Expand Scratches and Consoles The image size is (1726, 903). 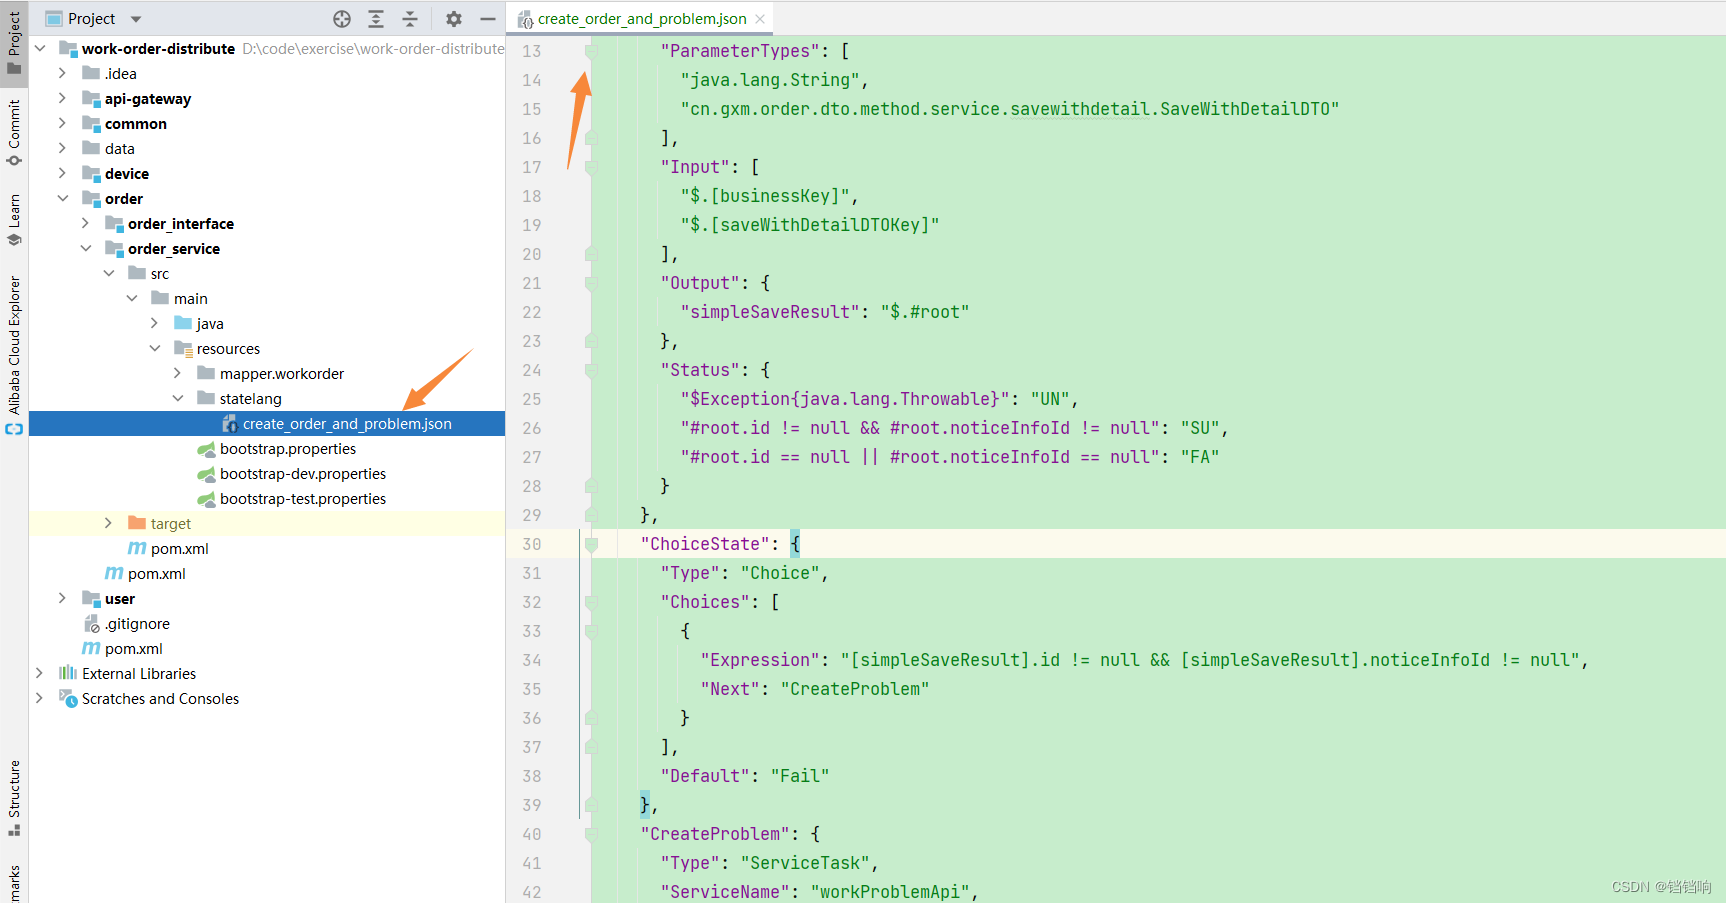coord(40,698)
